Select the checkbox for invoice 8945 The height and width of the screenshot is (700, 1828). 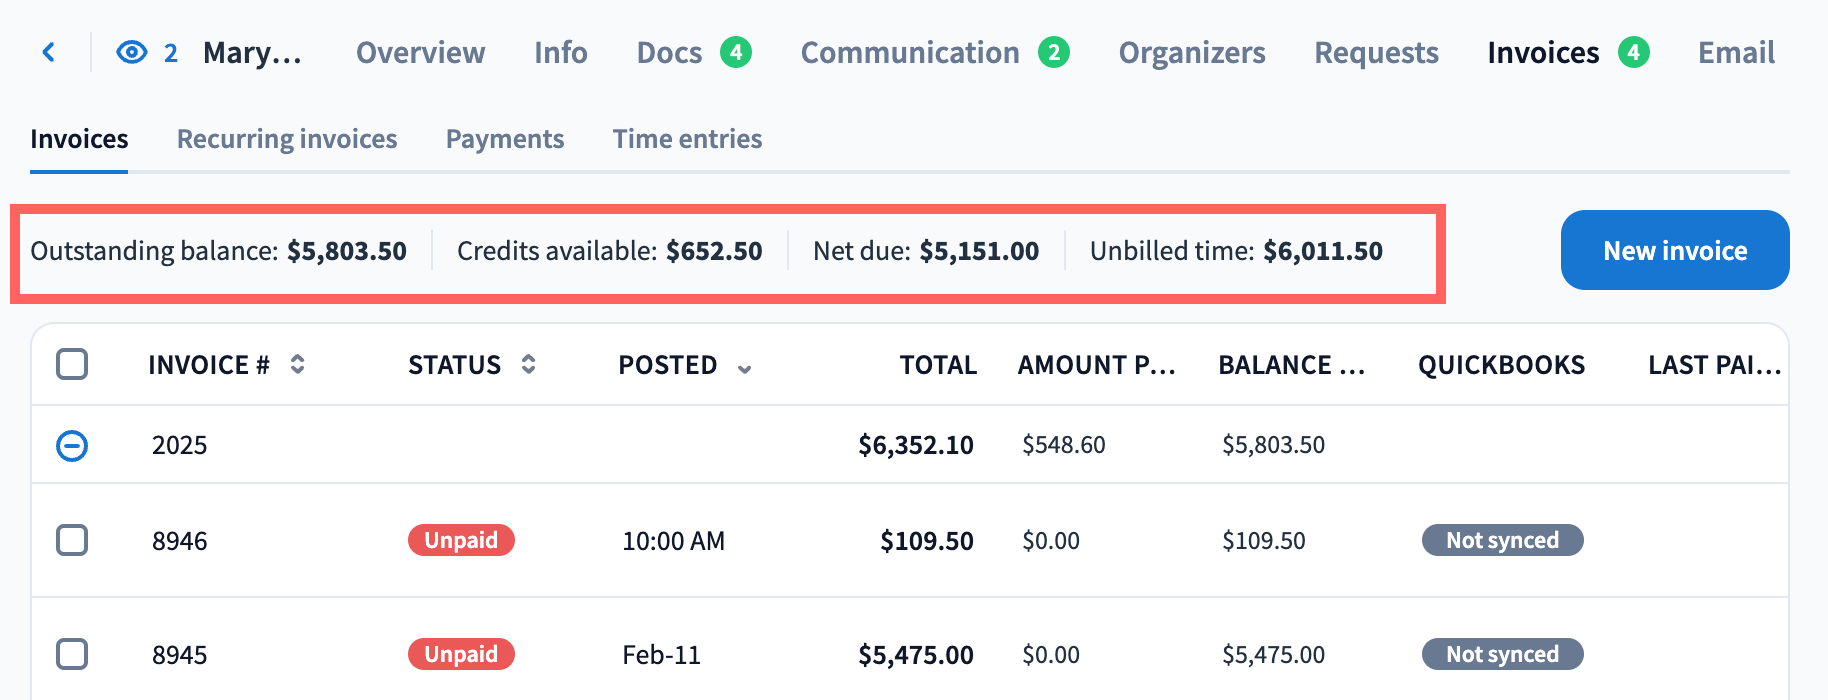[72, 654]
